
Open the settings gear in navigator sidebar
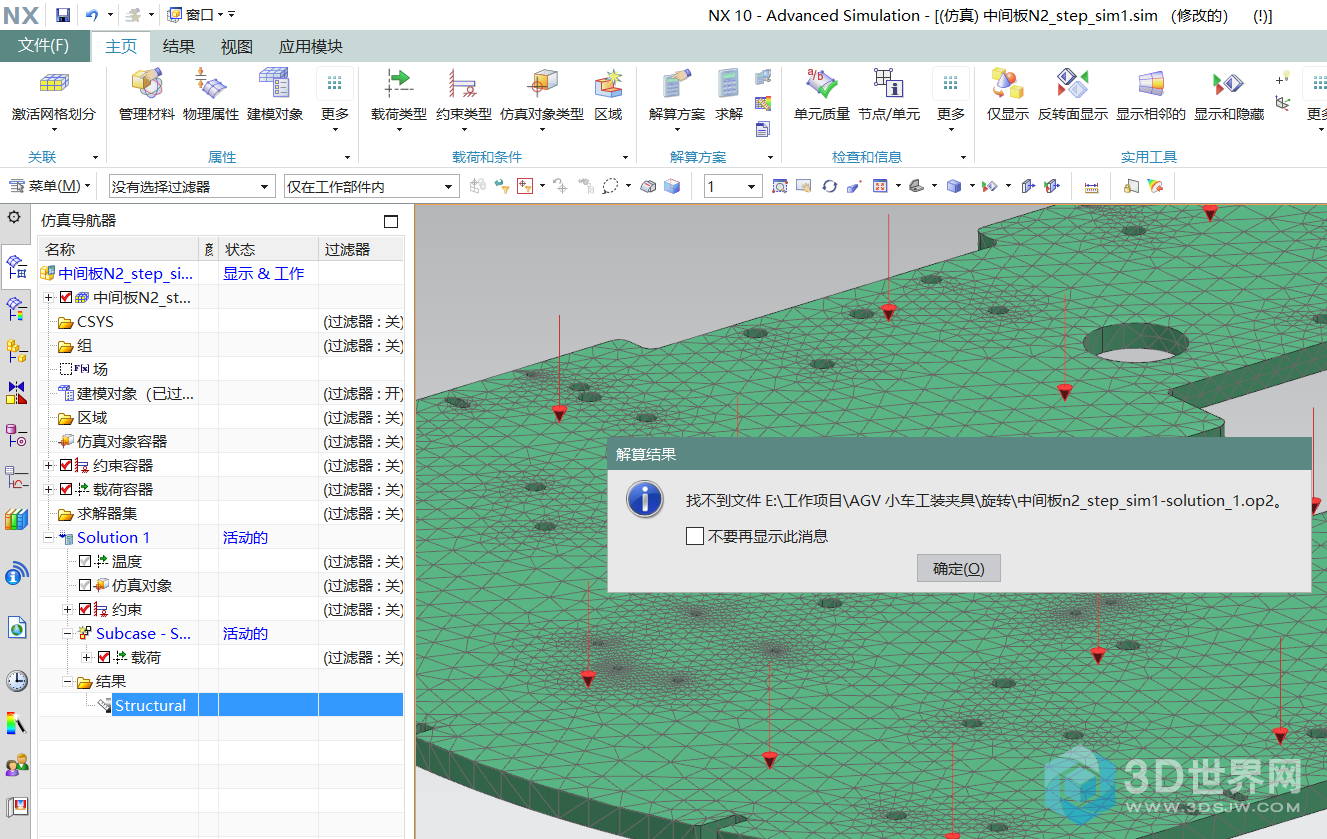pyautogui.click(x=14, y=217)
